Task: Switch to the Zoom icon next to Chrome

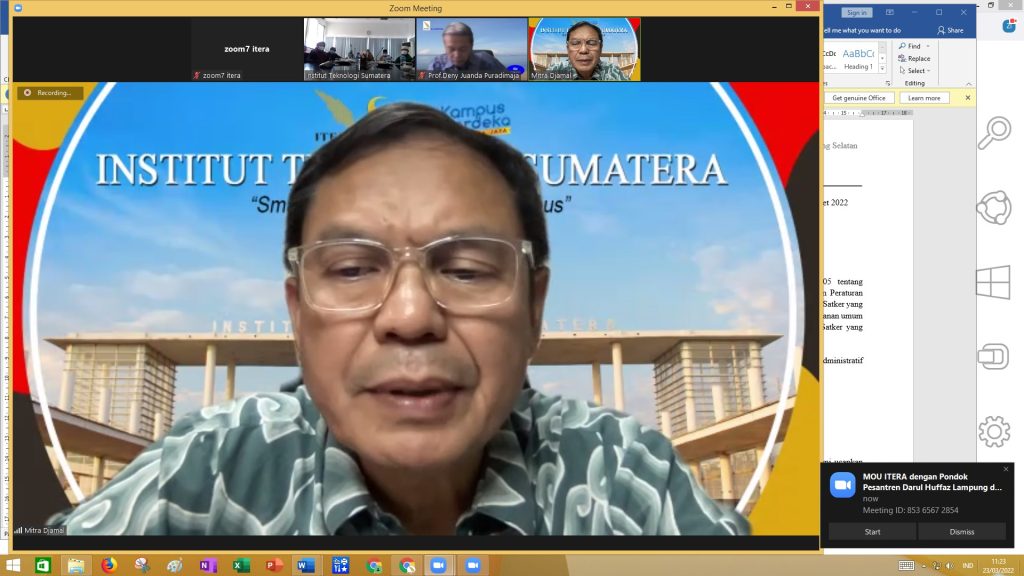Action: point(440,565)
